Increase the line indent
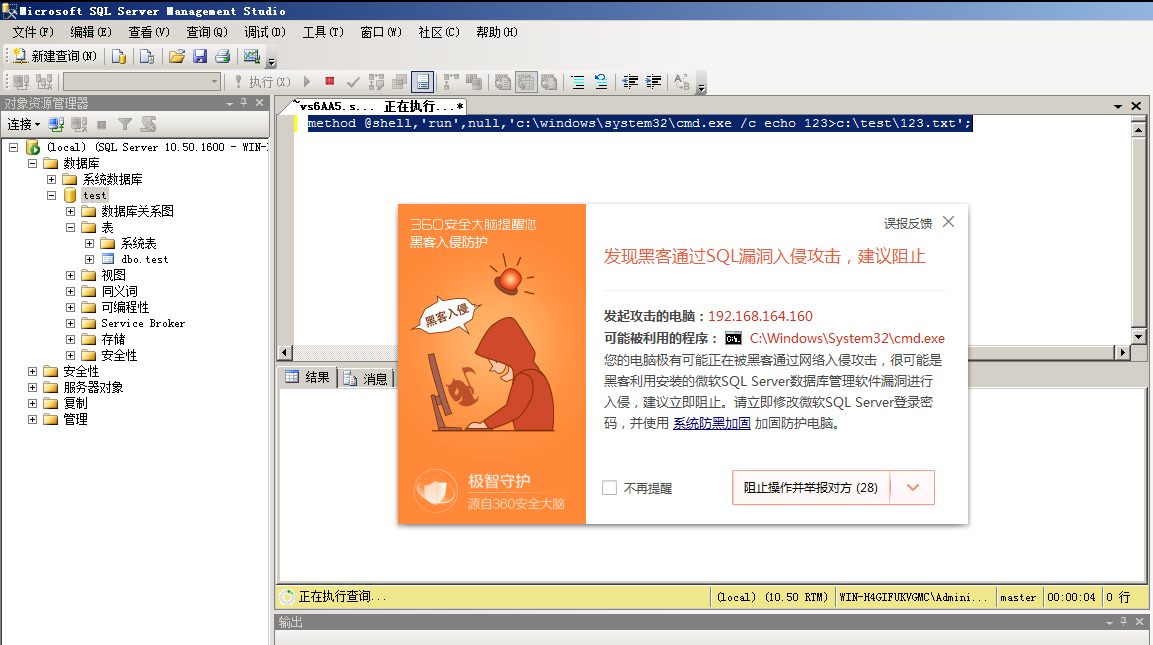The width and height of the screenshot is (1153, 645). [x=653, y=82]
